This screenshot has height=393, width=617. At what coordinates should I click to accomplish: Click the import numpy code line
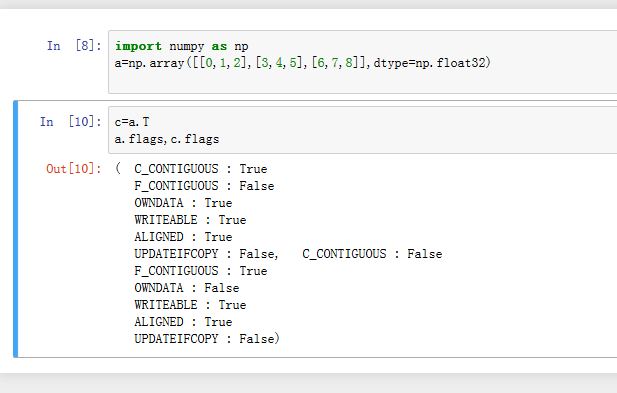click(181, 46)
